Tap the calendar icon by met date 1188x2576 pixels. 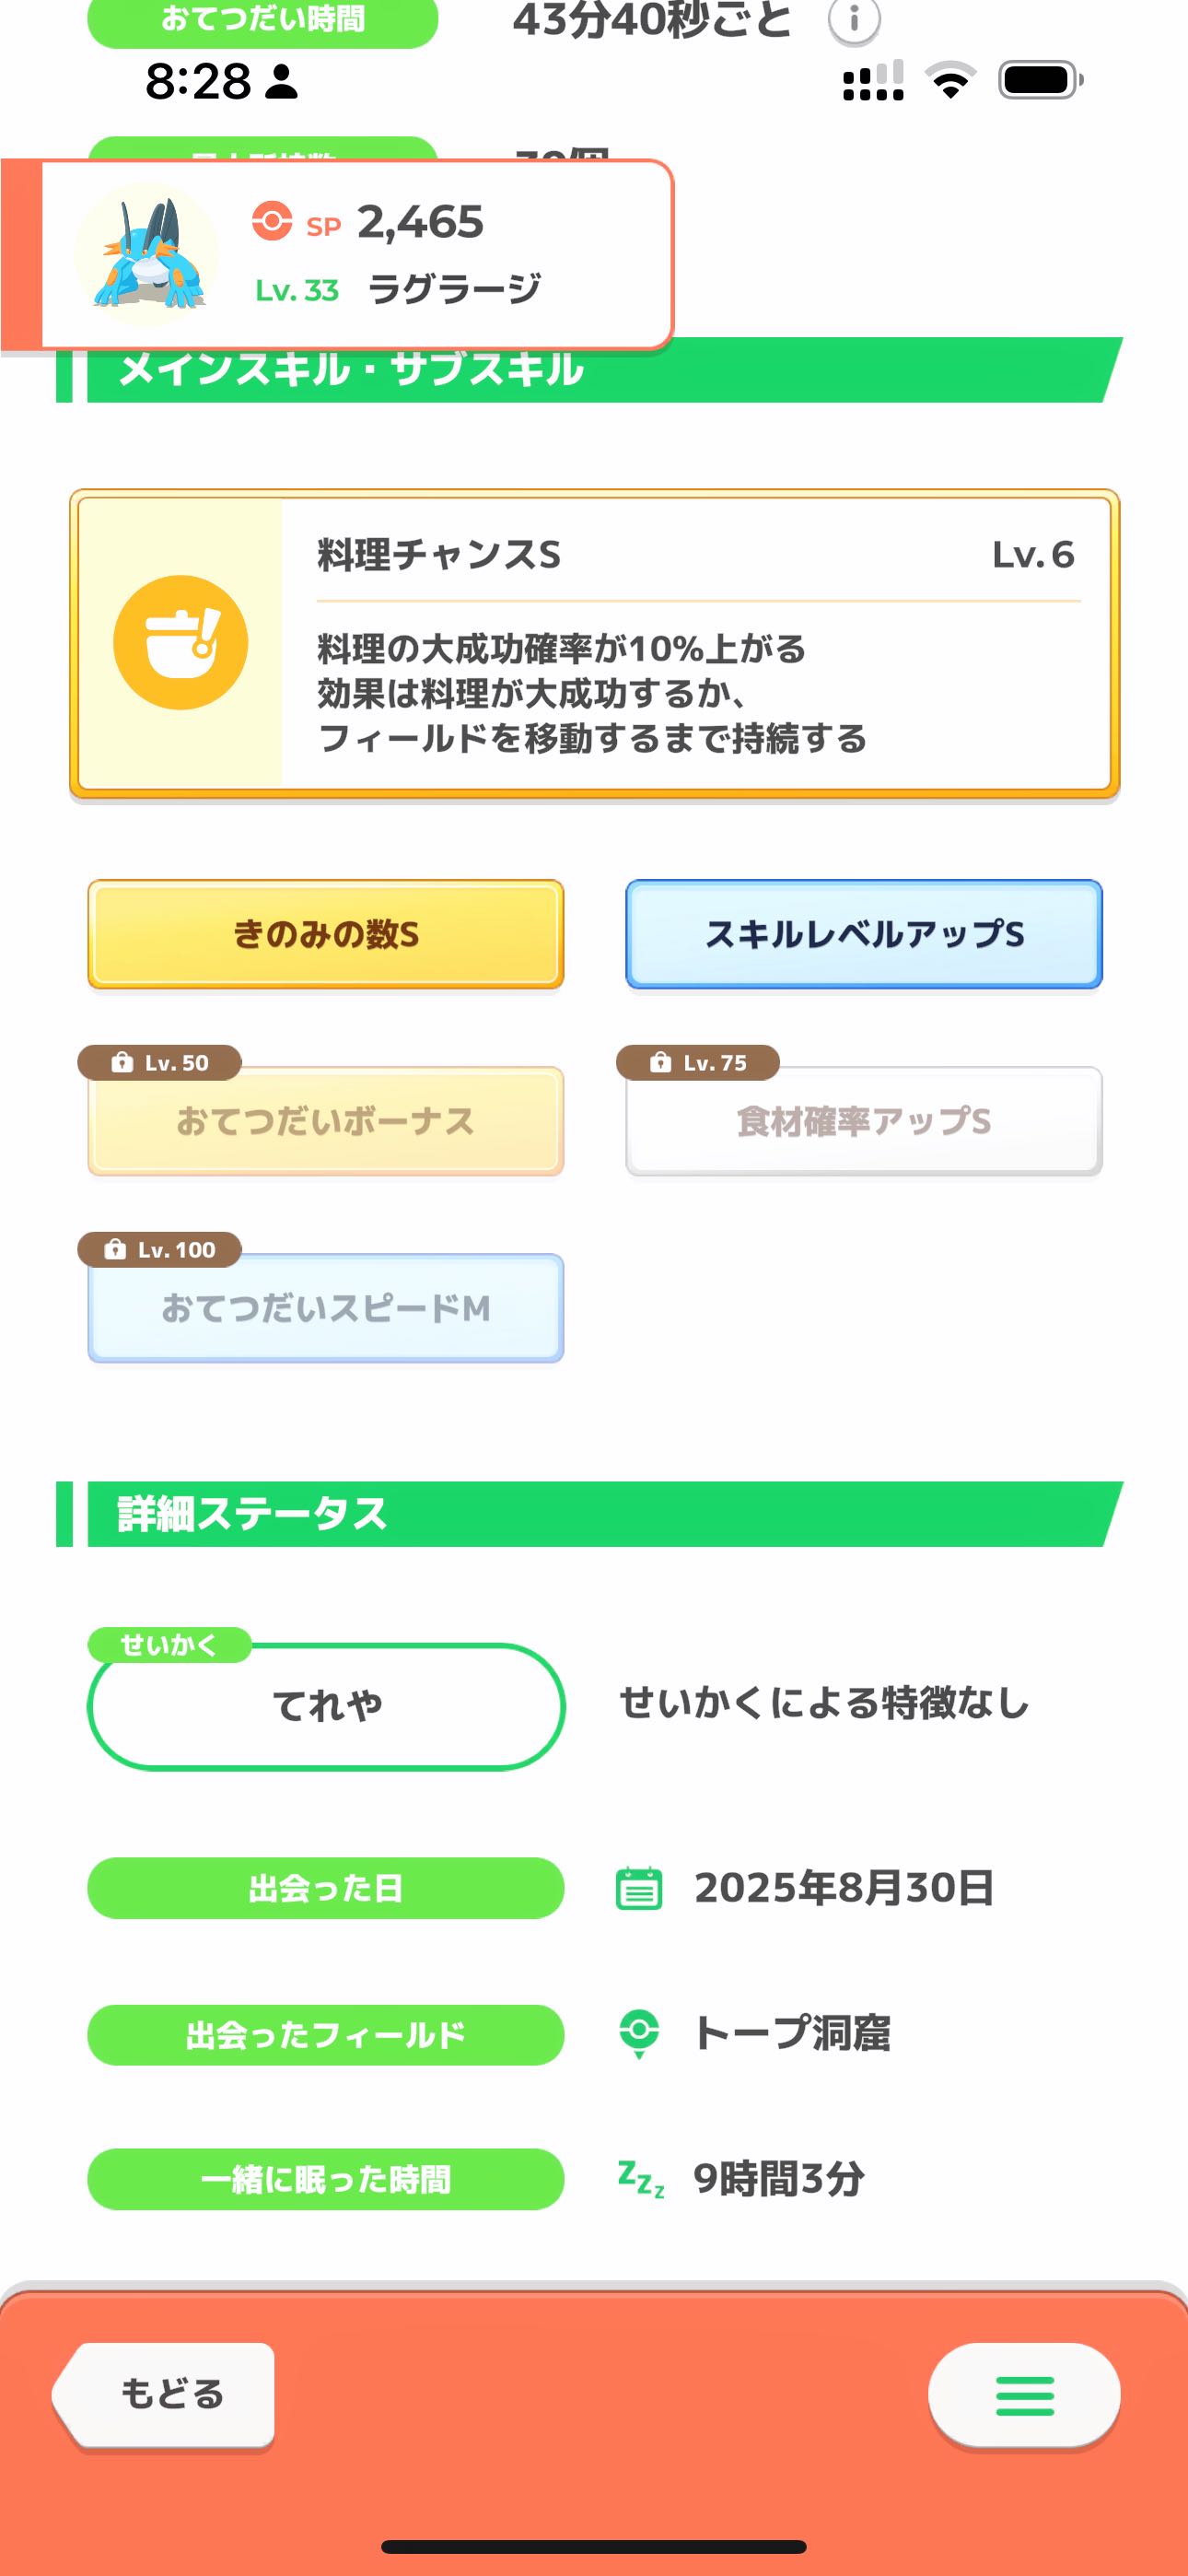pos(639,1888)
